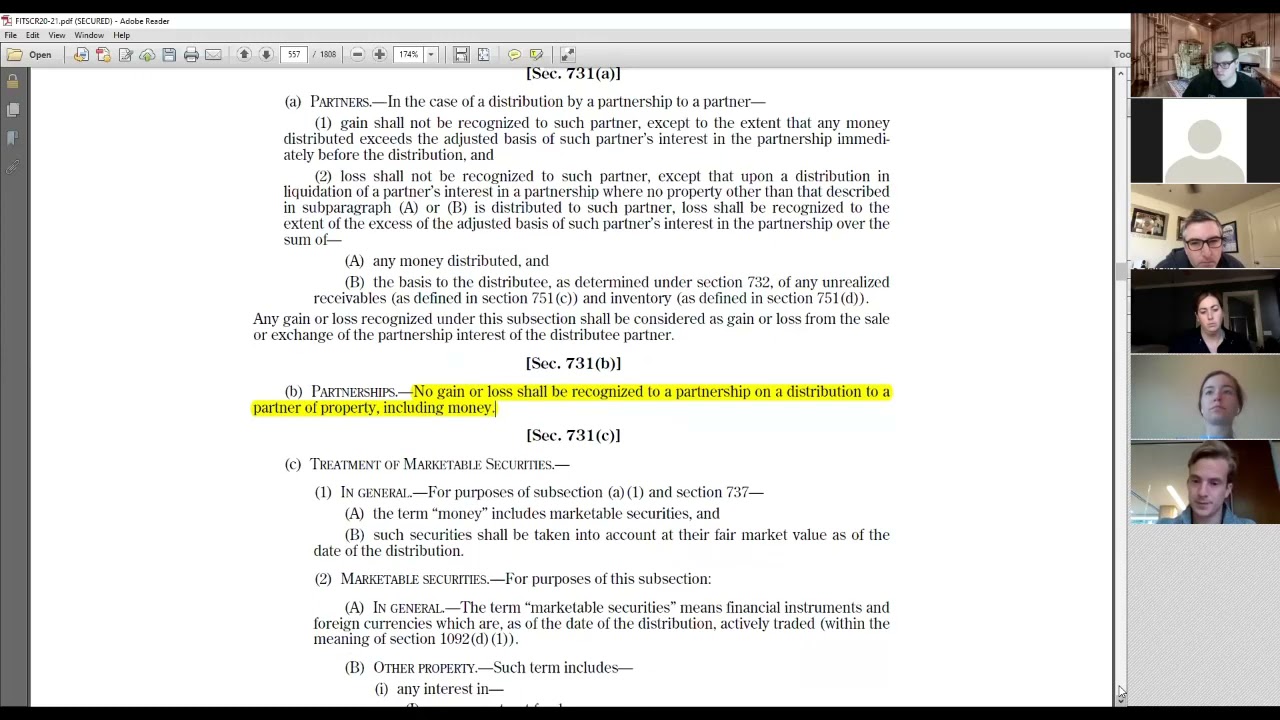Open the zoom level dropdown arrow
Image resolution: width=1280 pixels, height=720 pixels.
point(431,54)
